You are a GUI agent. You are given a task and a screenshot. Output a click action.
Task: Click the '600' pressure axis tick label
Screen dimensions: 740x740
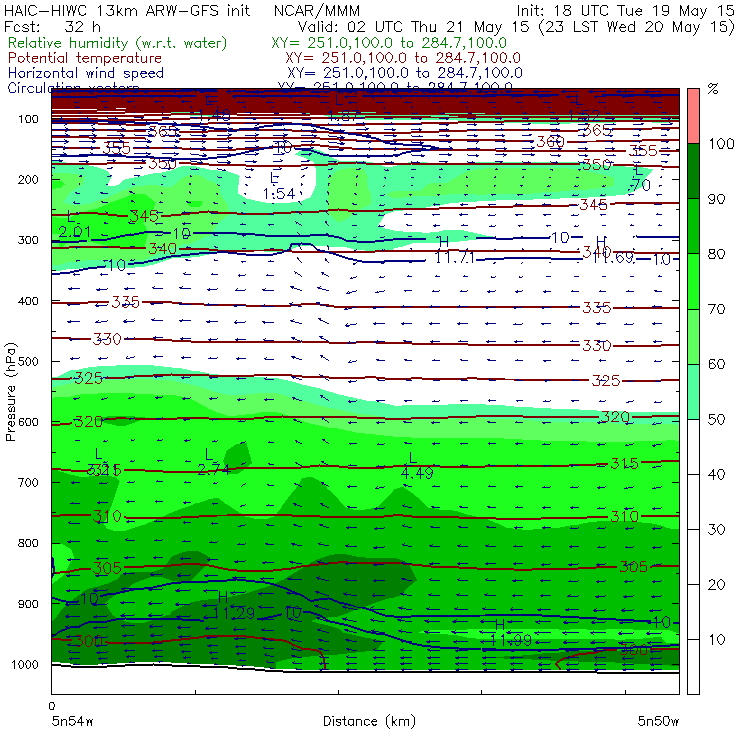coord(28,422)
